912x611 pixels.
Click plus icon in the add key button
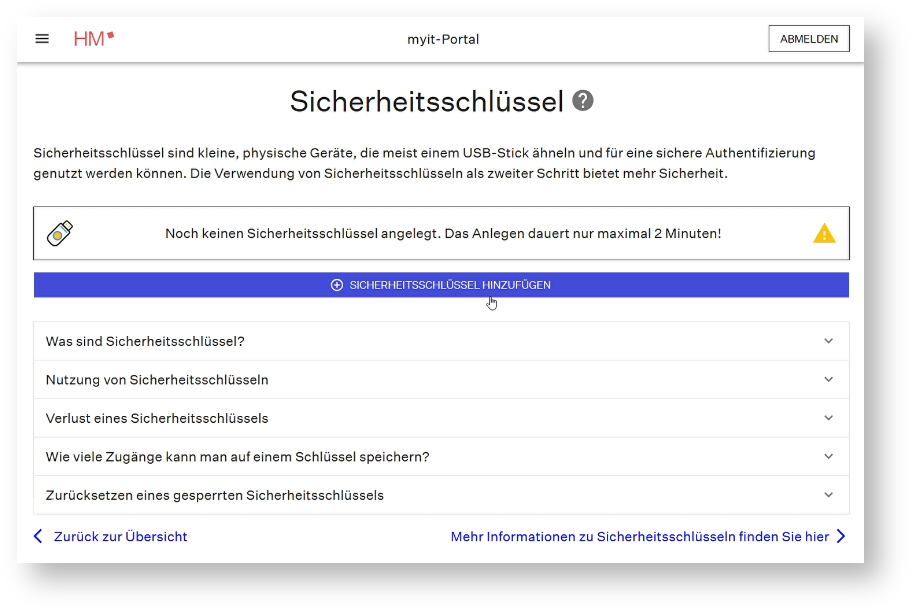pyautogui.click(x=337, y=285)
